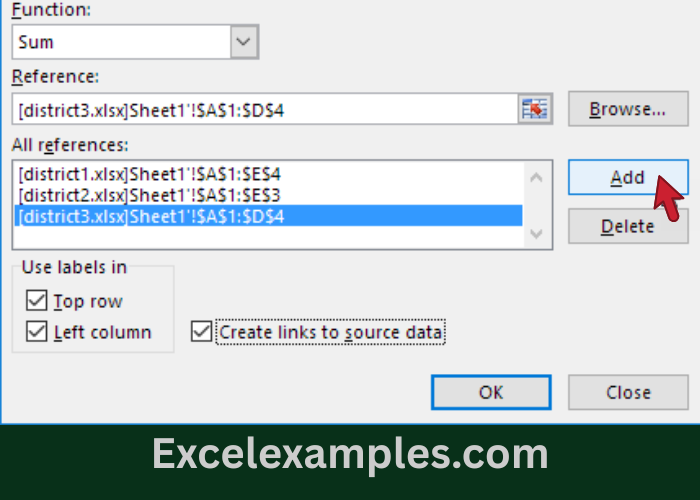
Task: Open the Function dropdown arrow
Action: pos(243,42)
